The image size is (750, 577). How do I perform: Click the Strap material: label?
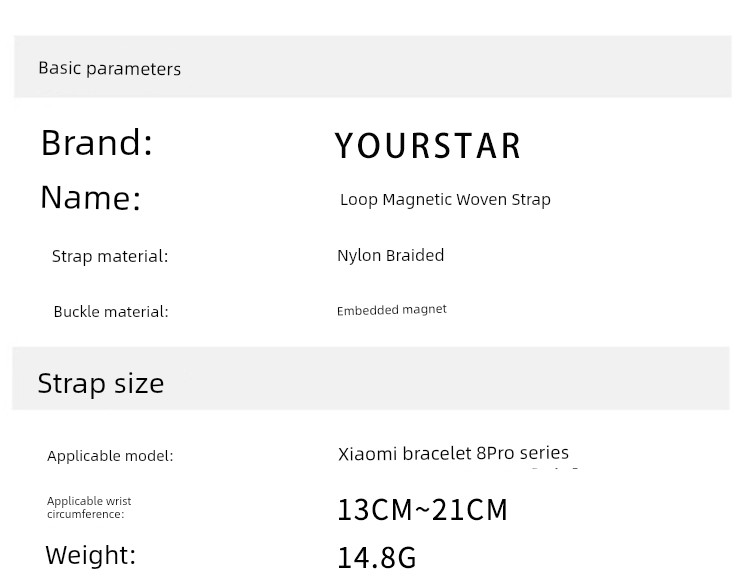110,256
